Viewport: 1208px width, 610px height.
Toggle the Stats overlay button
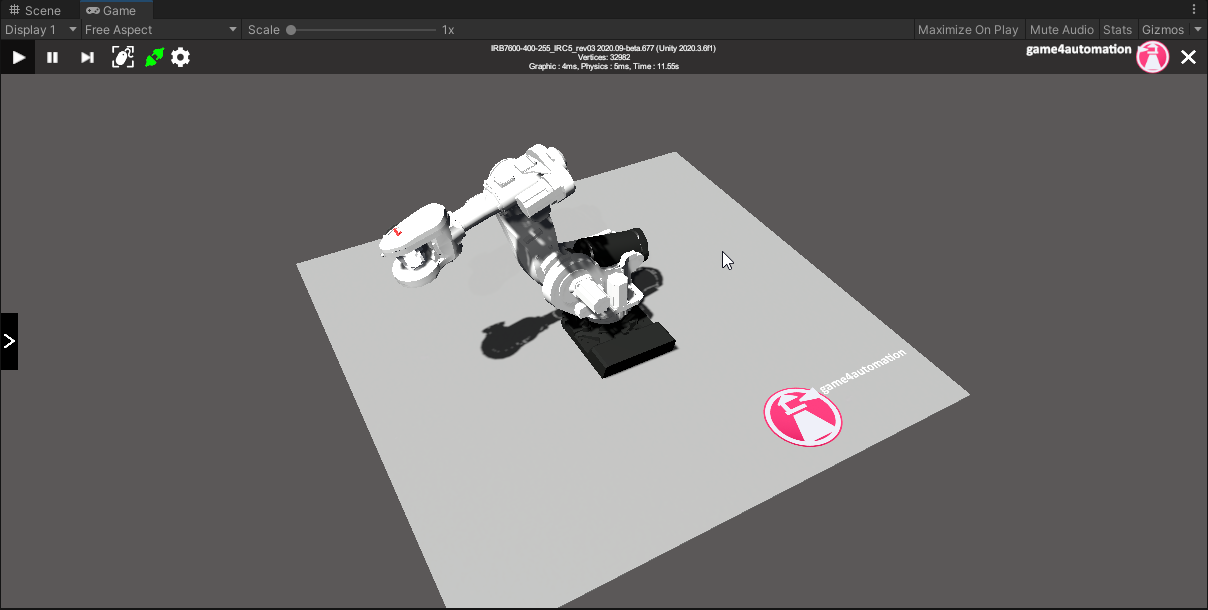click(x=1118, y=30)
